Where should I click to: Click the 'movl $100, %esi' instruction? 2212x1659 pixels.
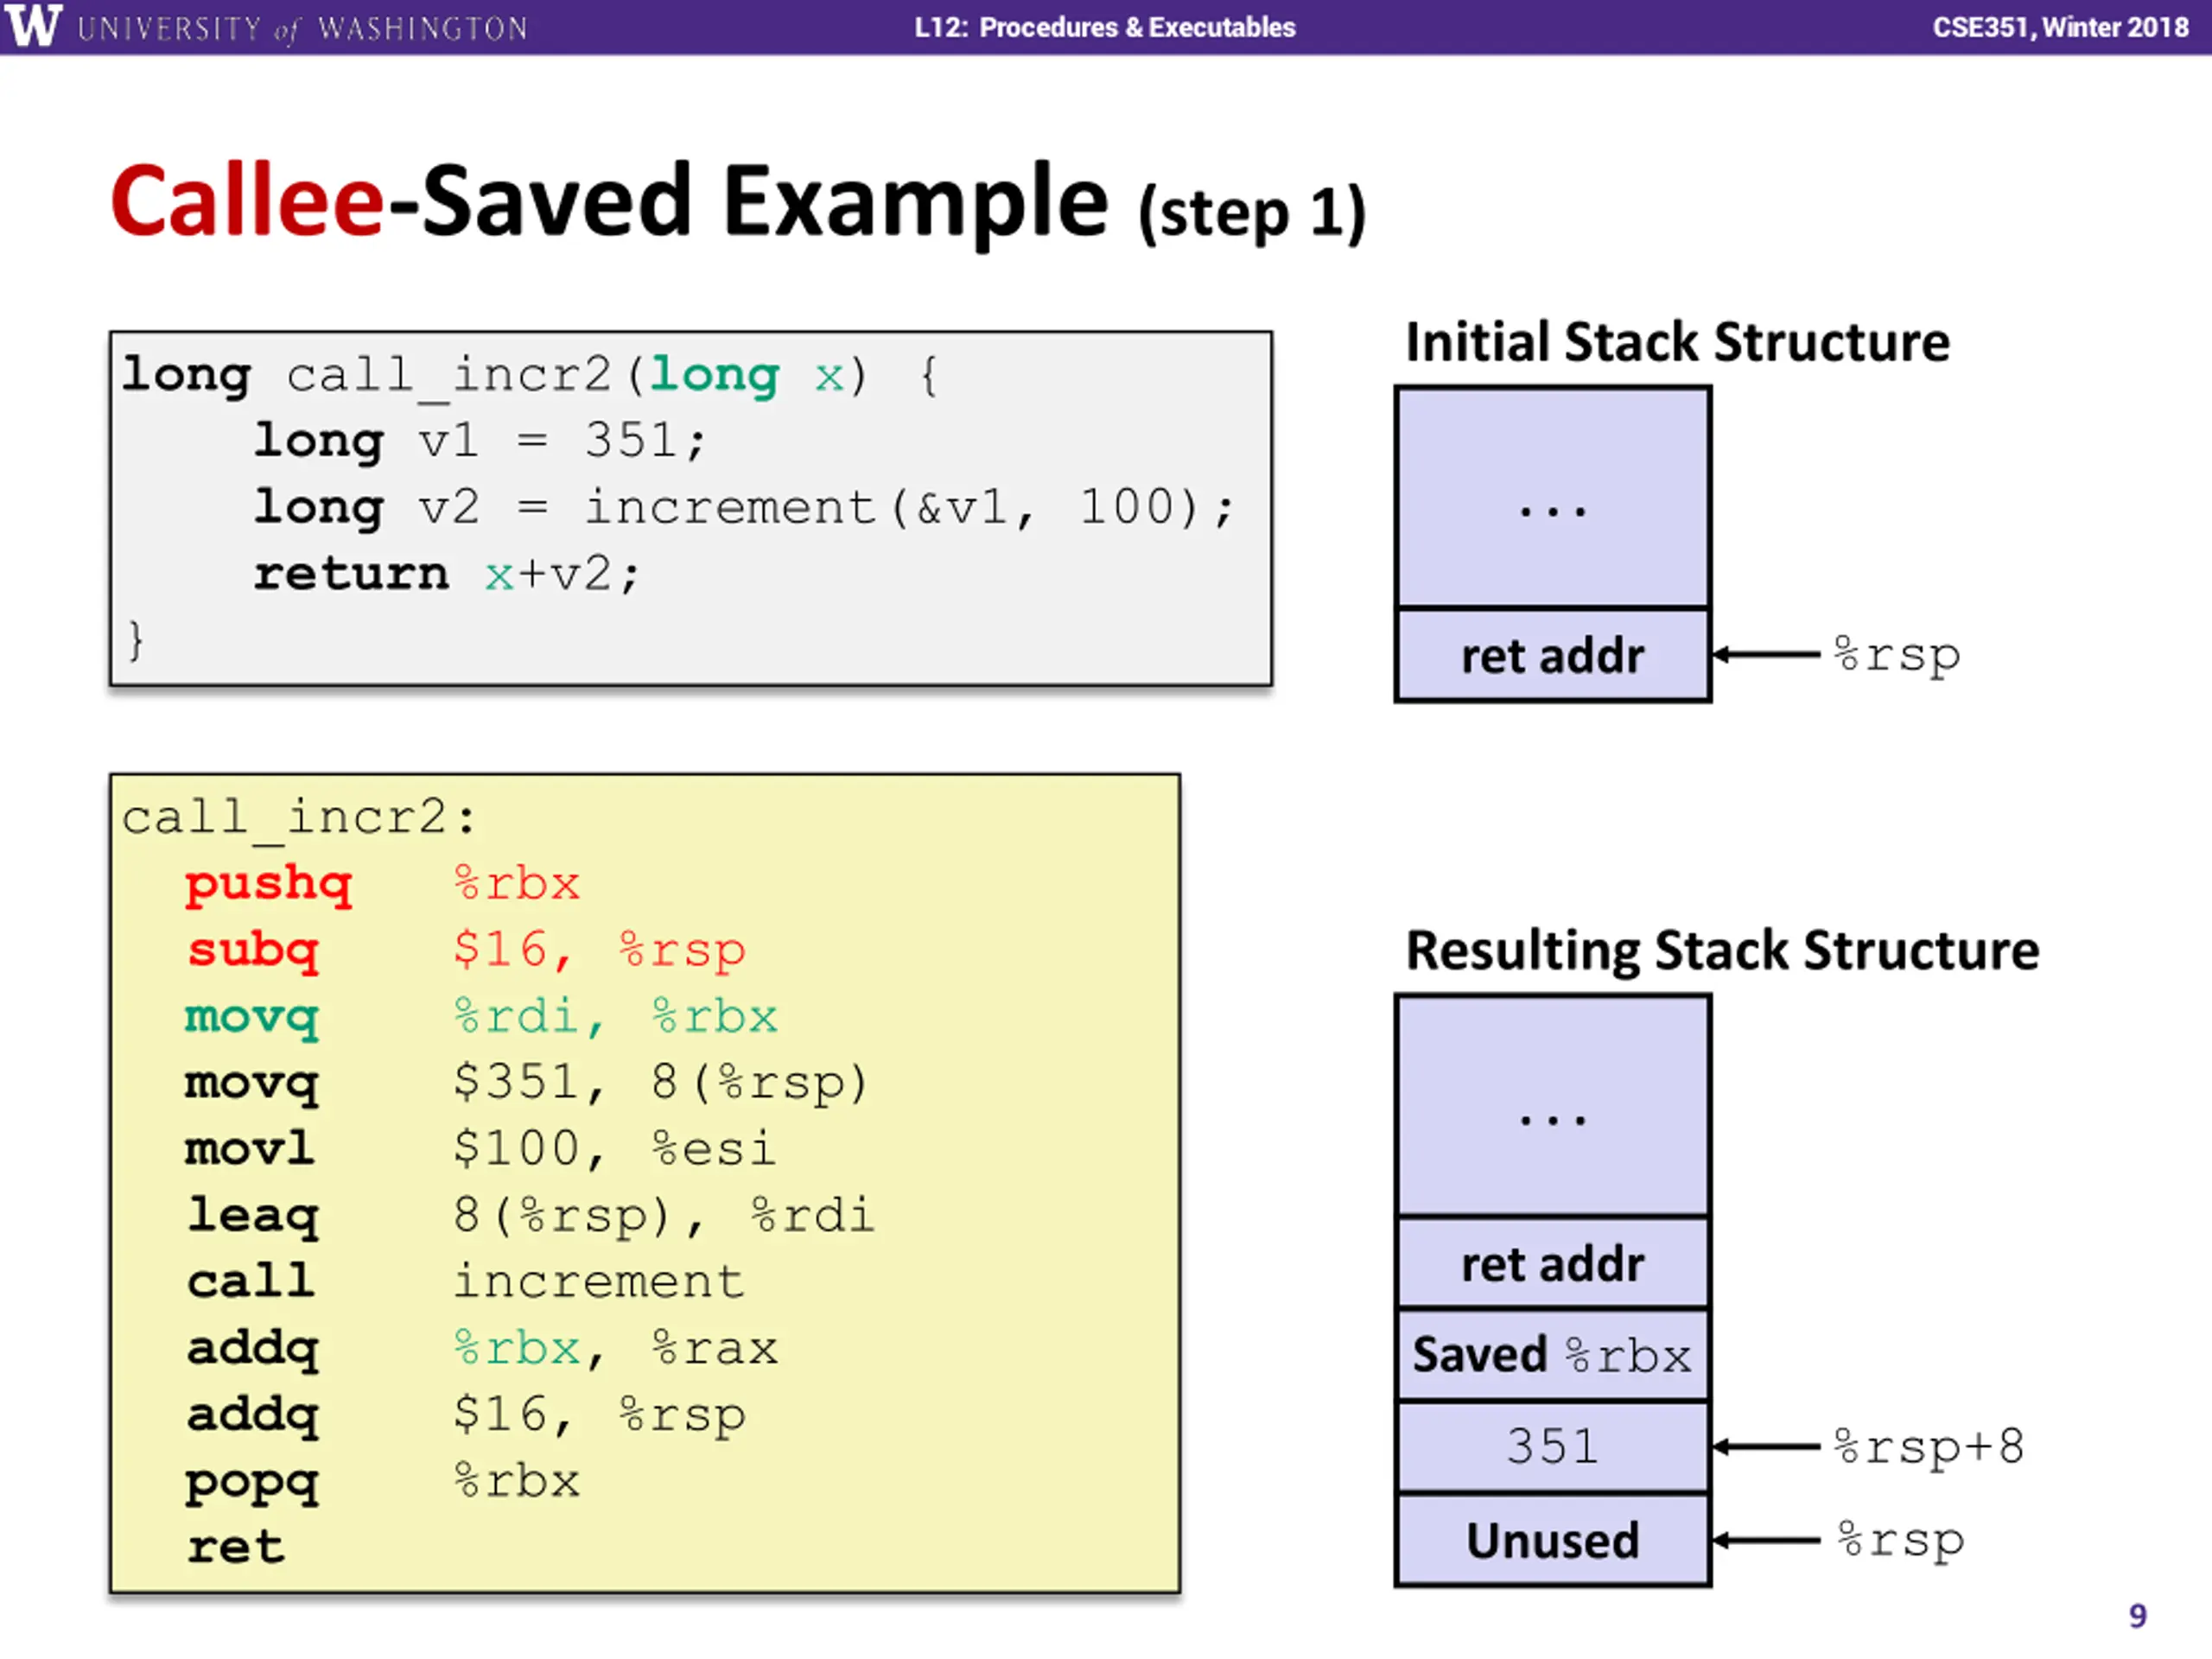pyautogui.click(x=481, y=1150)
